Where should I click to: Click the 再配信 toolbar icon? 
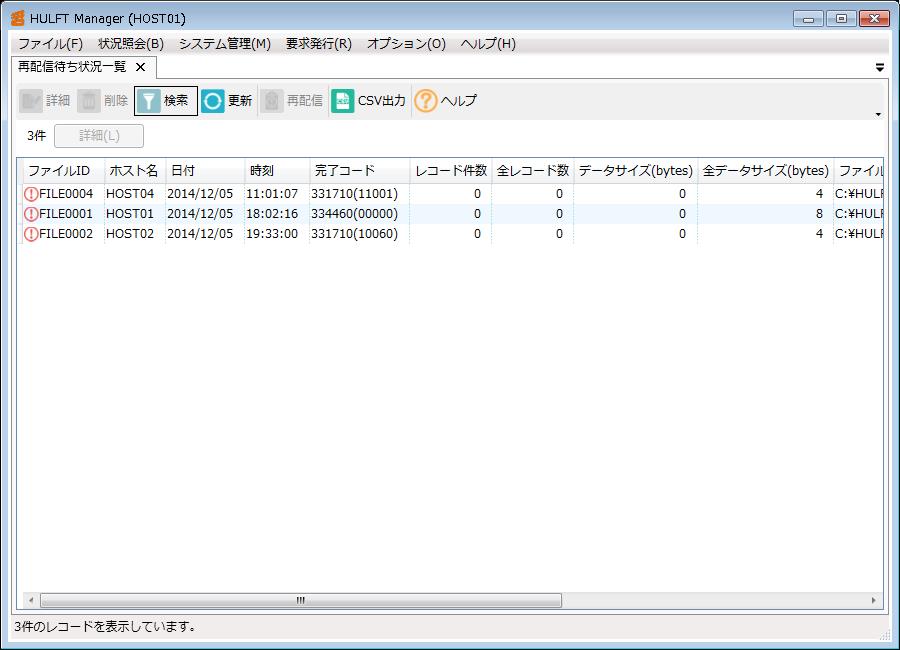(x=271, y=101)
